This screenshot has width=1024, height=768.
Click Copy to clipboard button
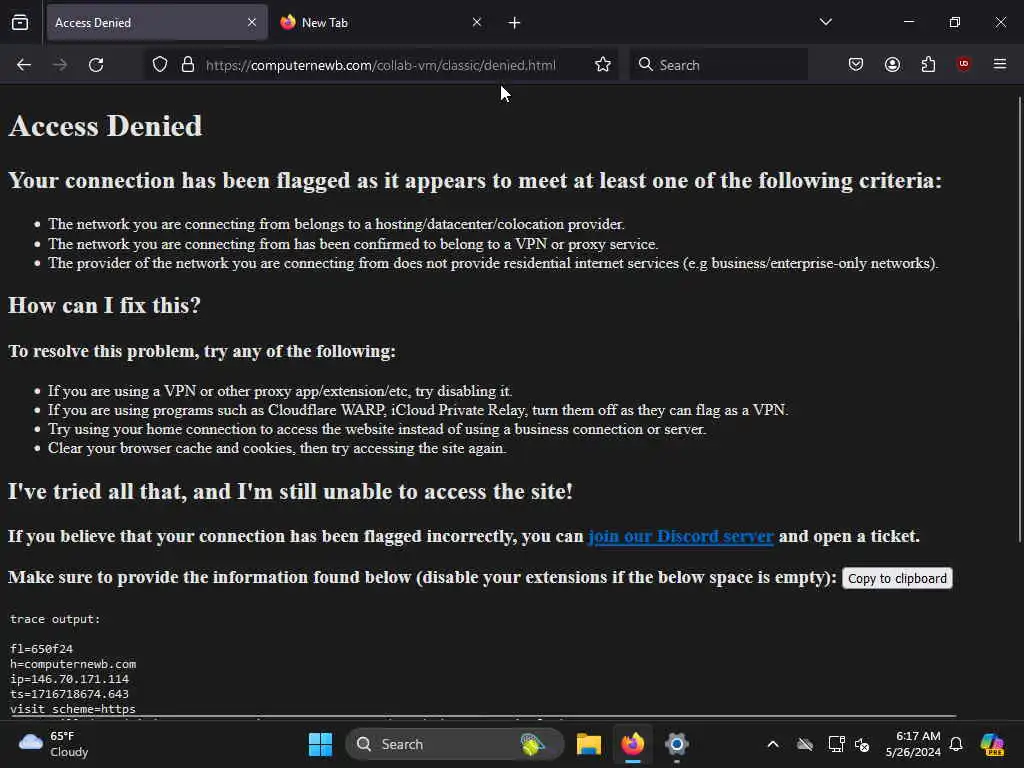(897, 579)
